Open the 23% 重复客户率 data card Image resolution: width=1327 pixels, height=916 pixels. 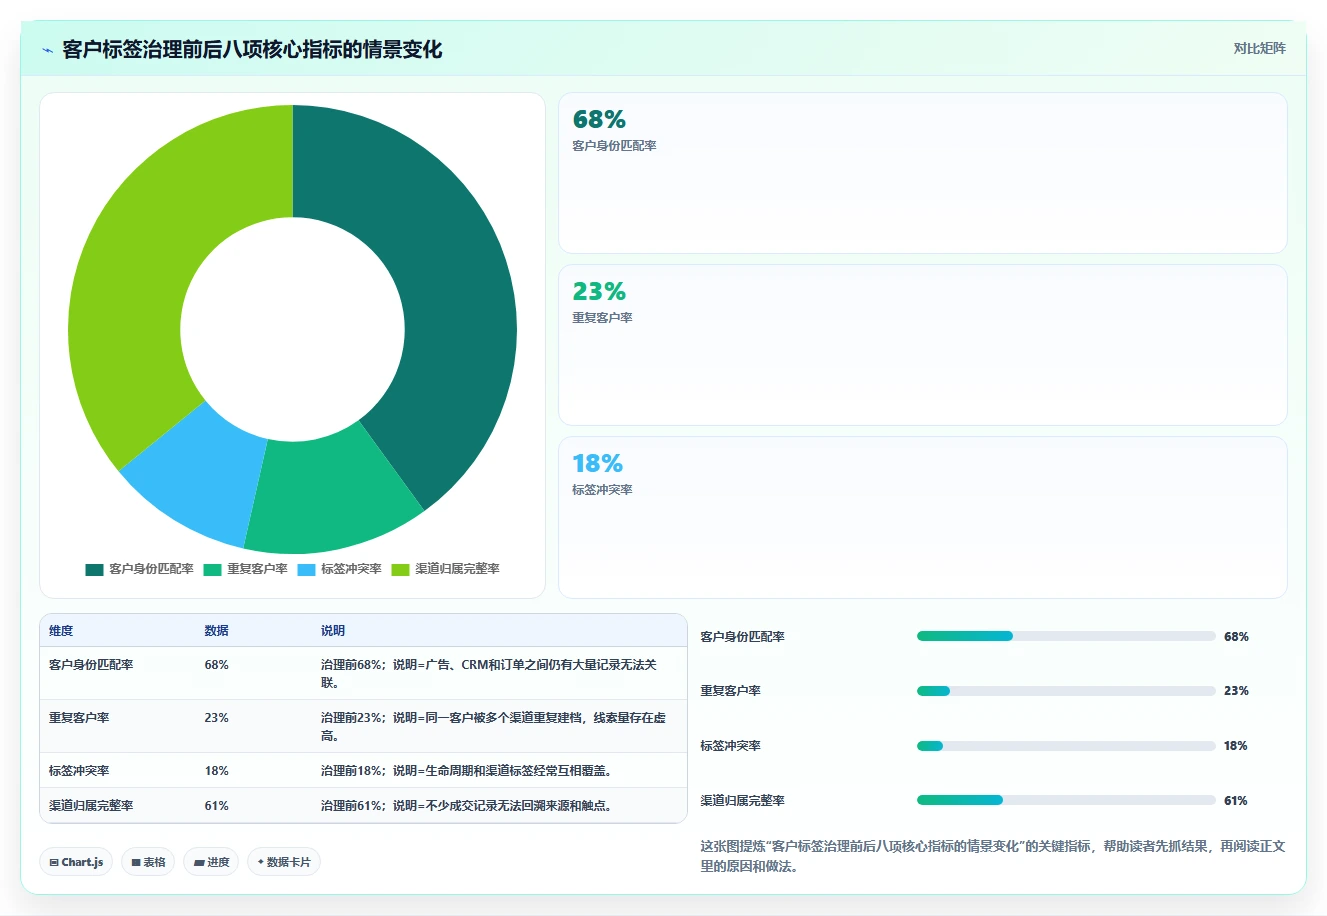[x=922, y=345]
